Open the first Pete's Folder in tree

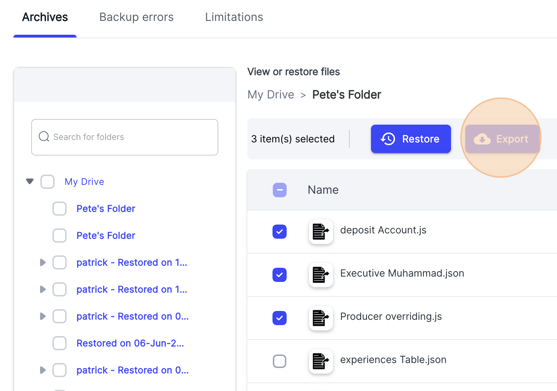[x=106, y=208]
